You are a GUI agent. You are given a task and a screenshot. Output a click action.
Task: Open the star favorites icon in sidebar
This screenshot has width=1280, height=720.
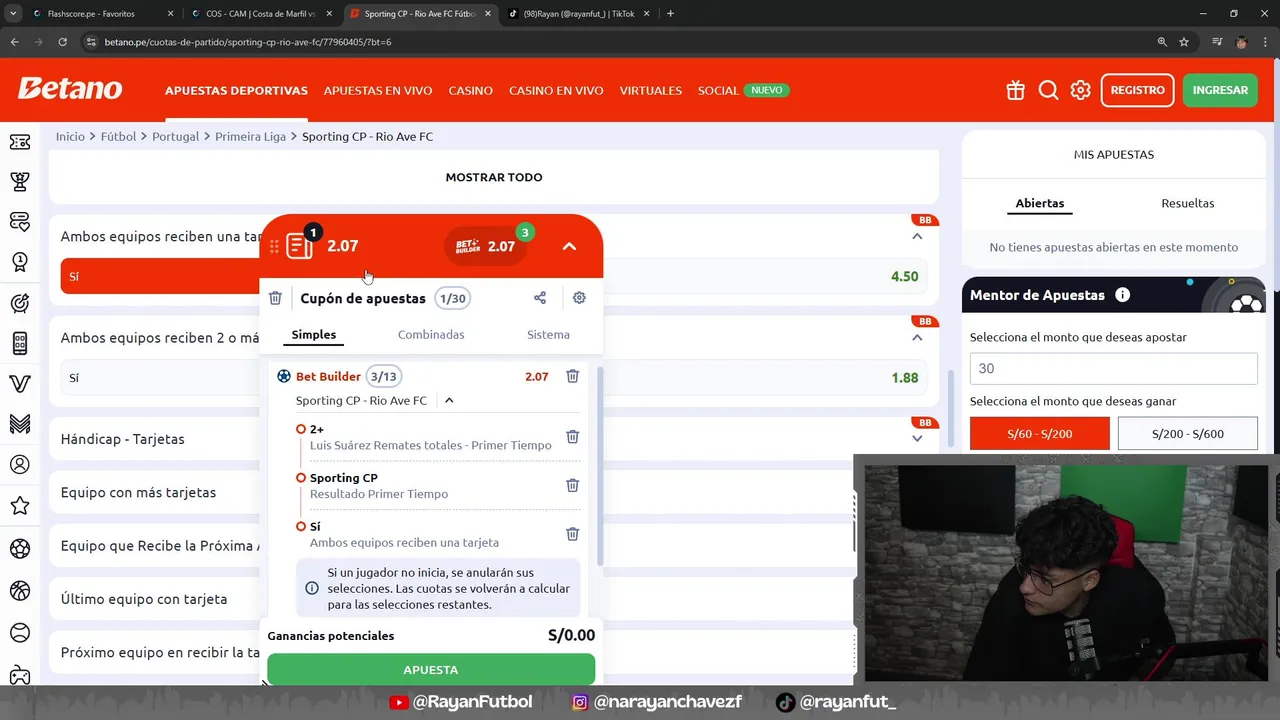(x=19, y=506)
